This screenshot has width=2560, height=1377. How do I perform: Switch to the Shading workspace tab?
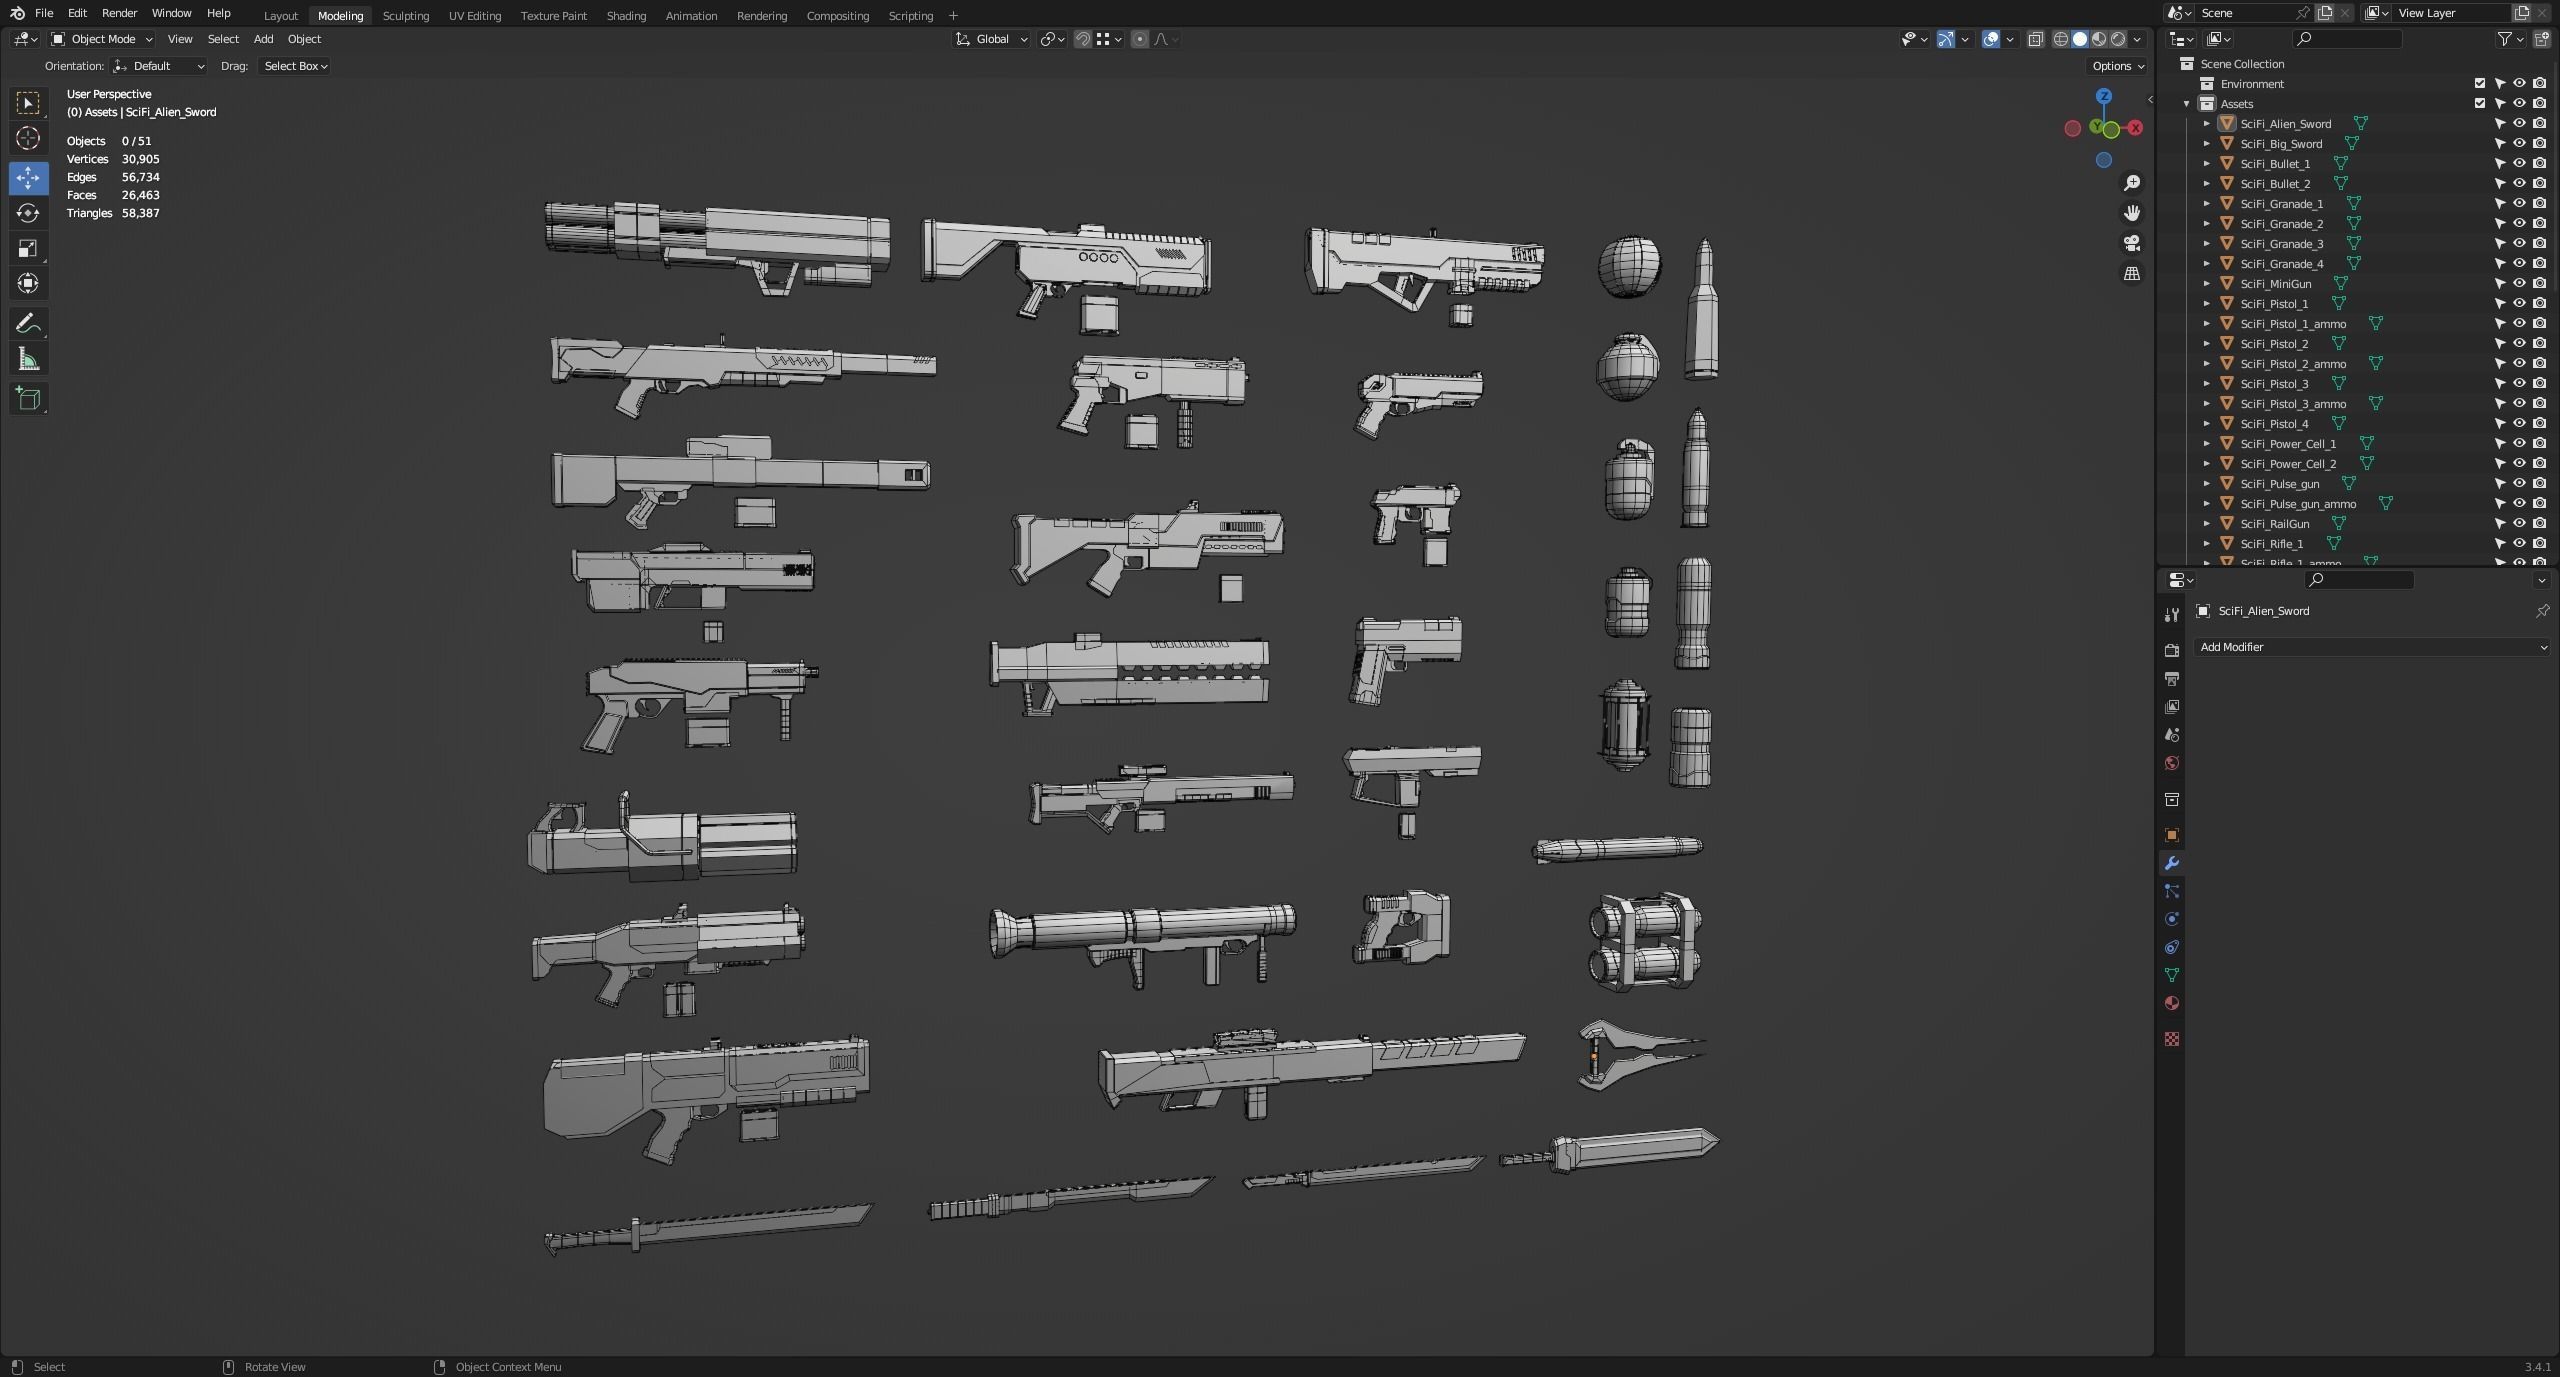[x=626, y=16]
